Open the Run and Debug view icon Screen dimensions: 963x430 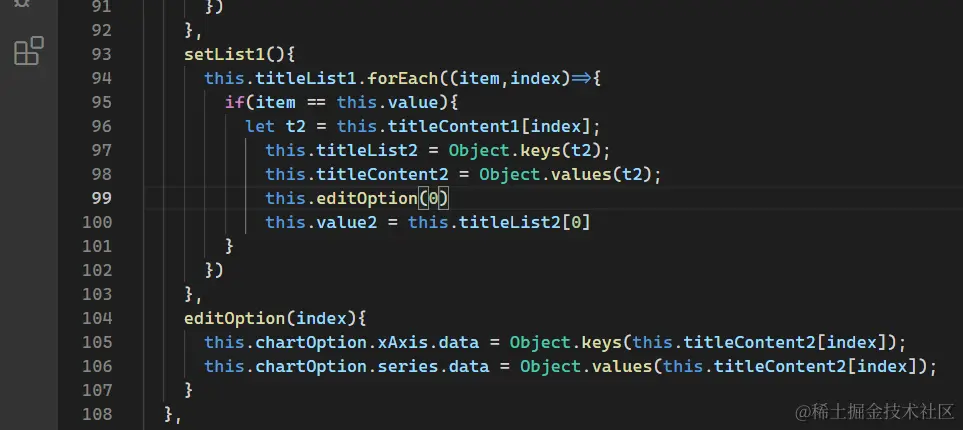click(x=22, y=4)
